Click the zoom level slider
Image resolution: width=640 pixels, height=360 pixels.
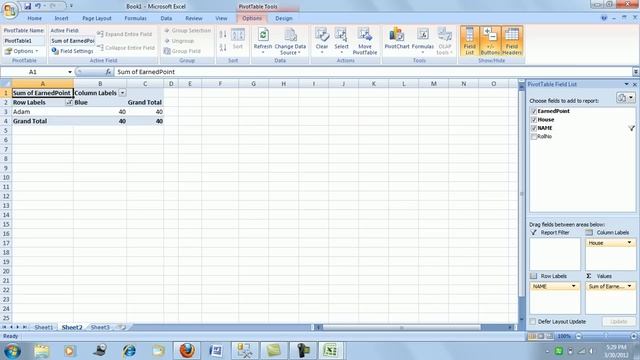[606, 336]
